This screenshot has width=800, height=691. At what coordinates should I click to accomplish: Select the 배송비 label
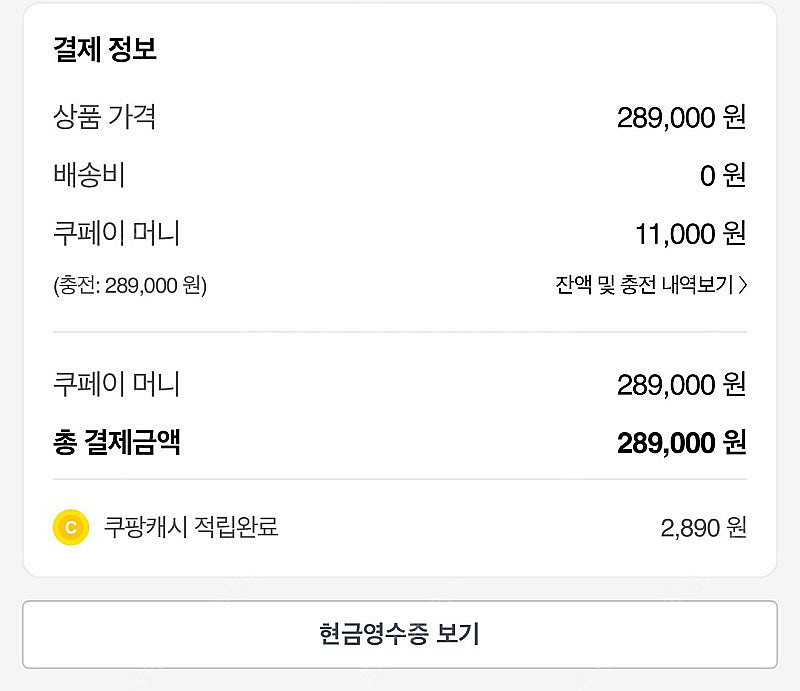tap(89, 175)
